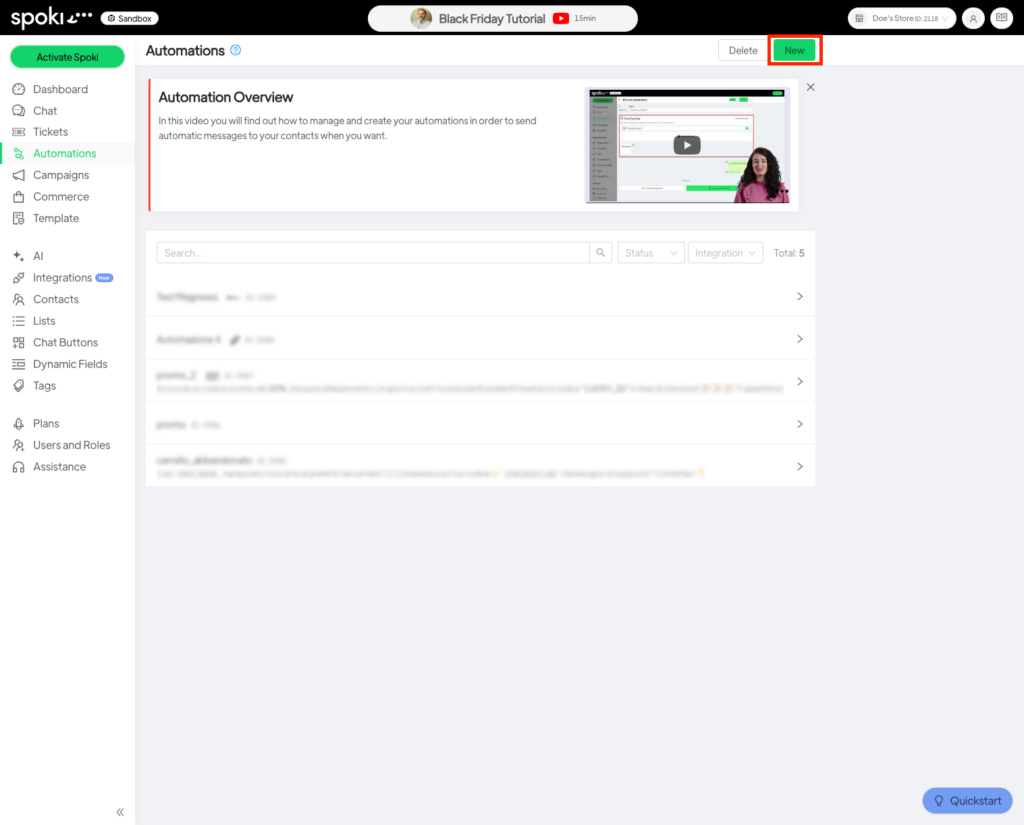
Task: Expand the first automation row chevron
Action: point(799,297)
